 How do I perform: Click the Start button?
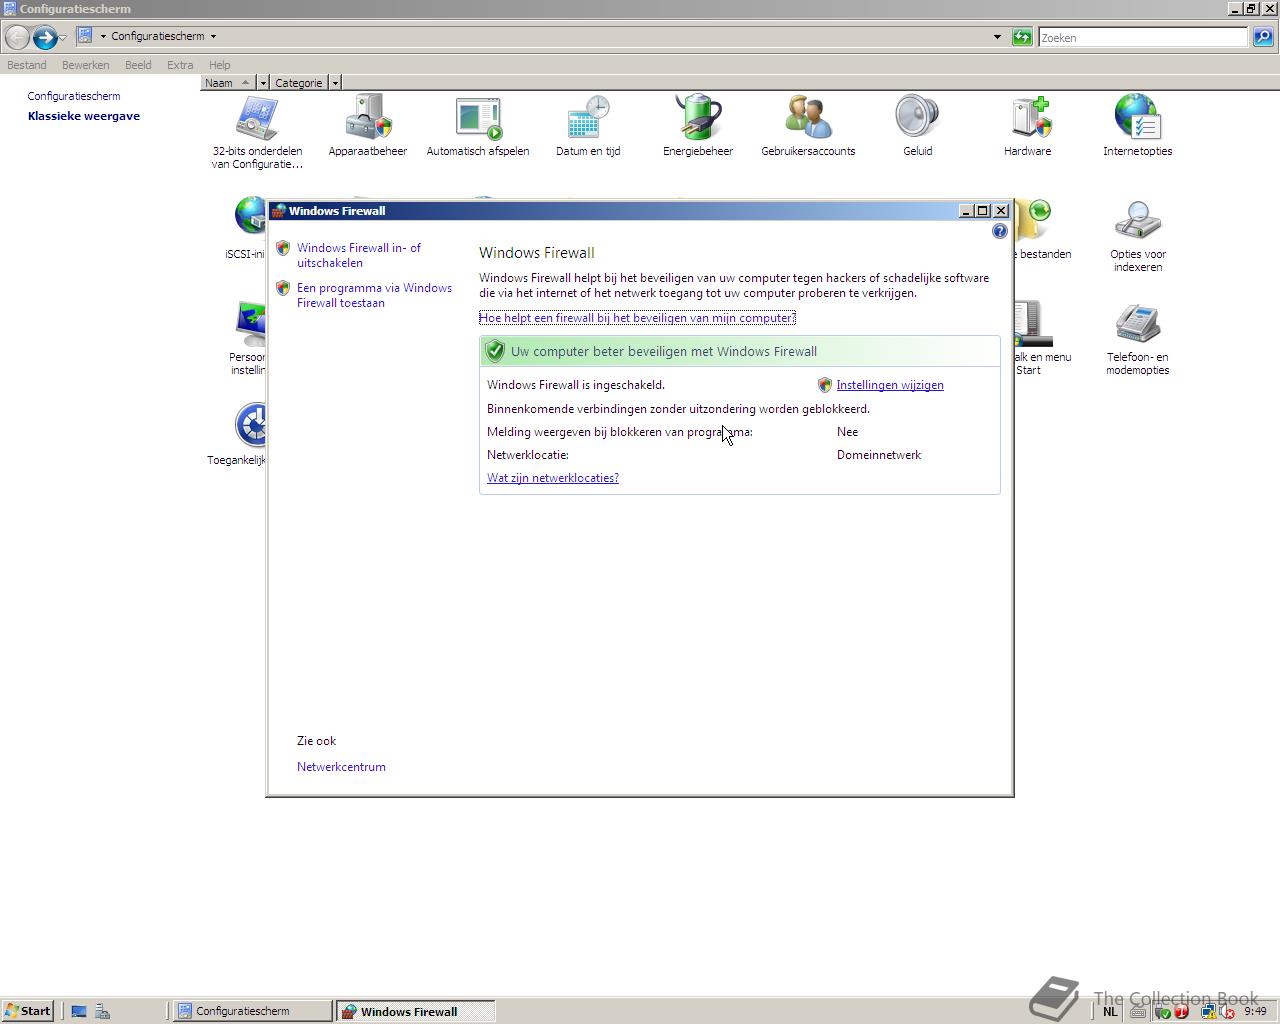tap(28, 1011)
